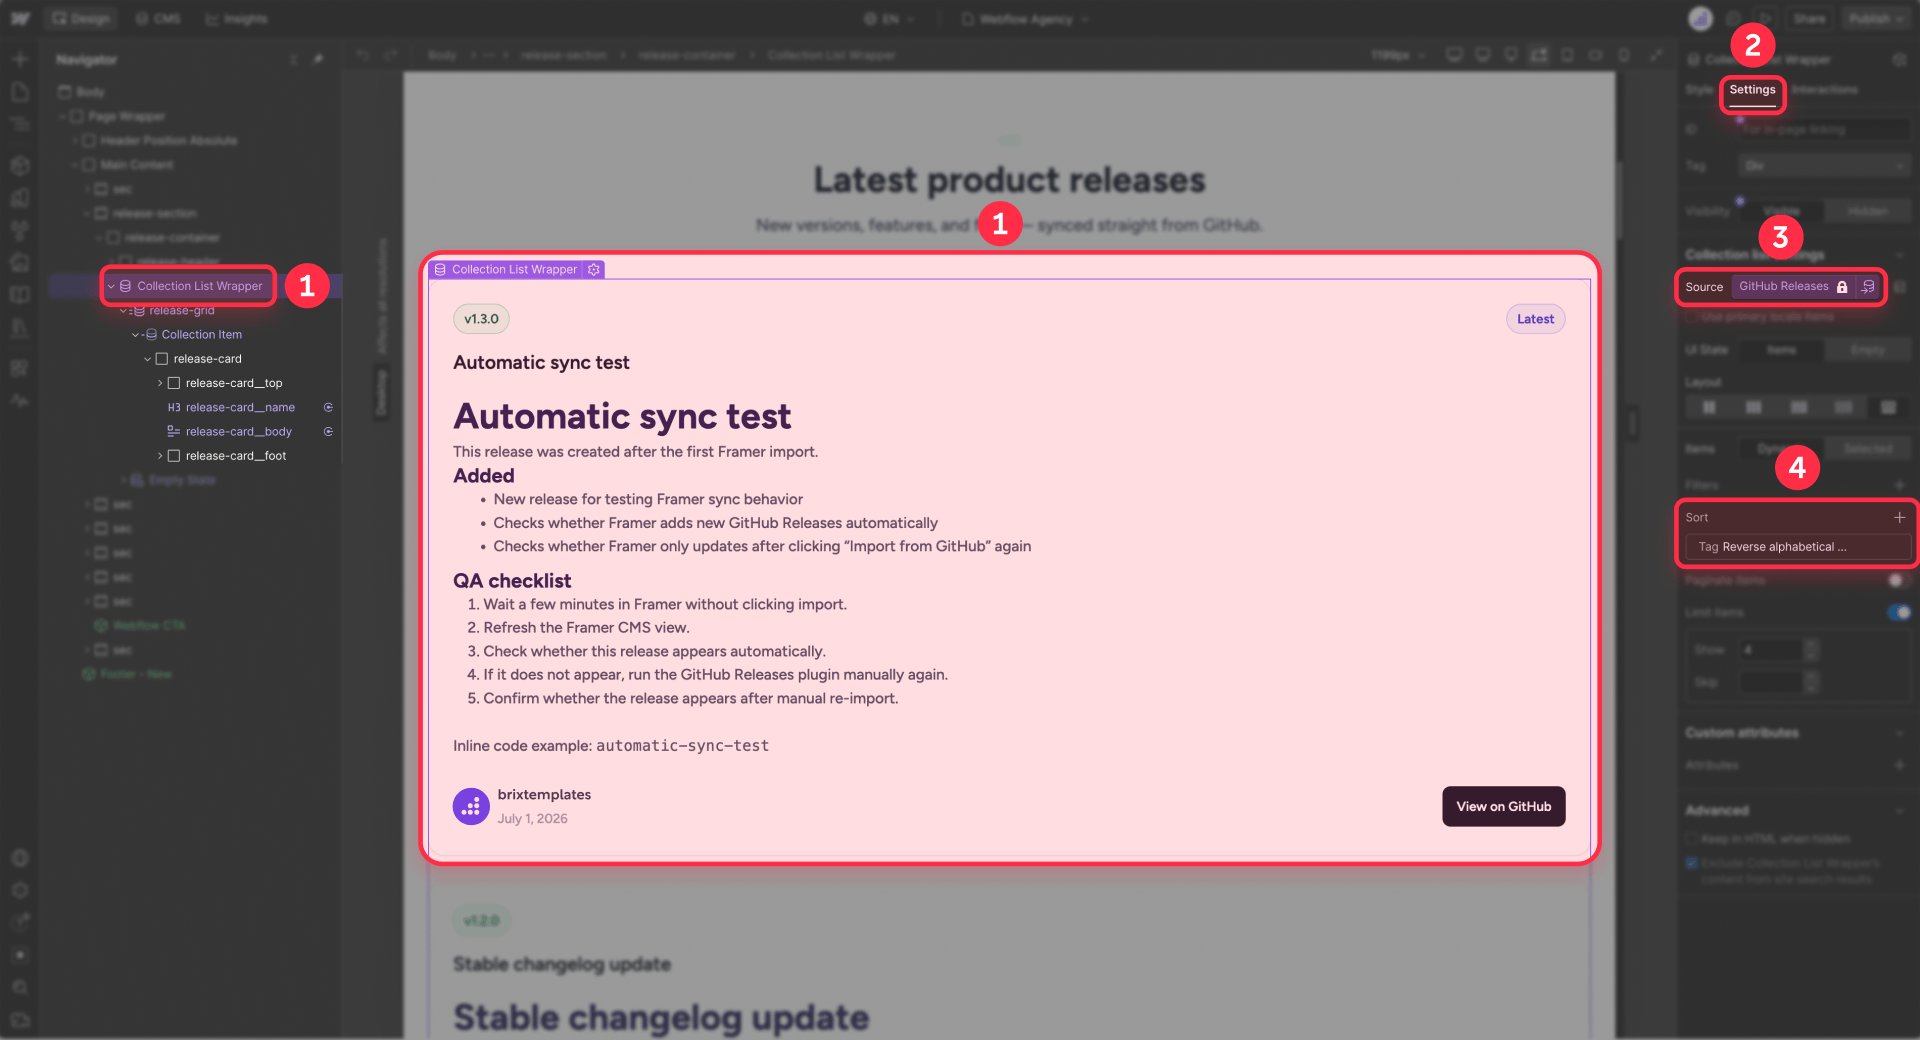Screen dimensions: 1920x1040
Task: Click CMS binding icon on release-card__body row
Action: click(328, 432)
